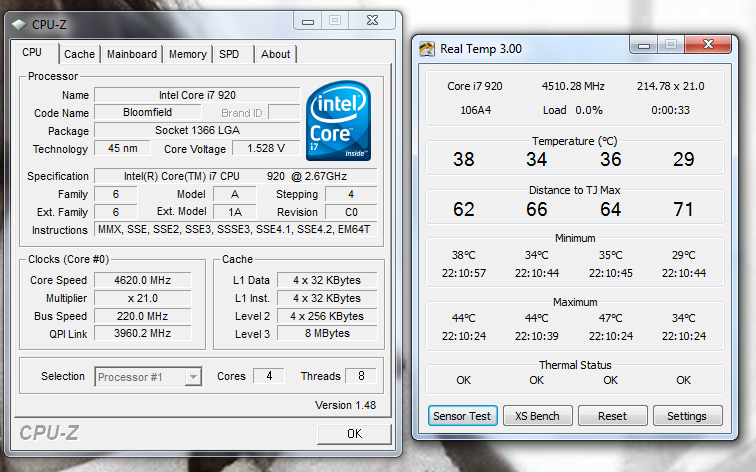The height and width of the screenshot is (472, 756).
Task: Open the Mainboard tab
Action: point(132,54)
